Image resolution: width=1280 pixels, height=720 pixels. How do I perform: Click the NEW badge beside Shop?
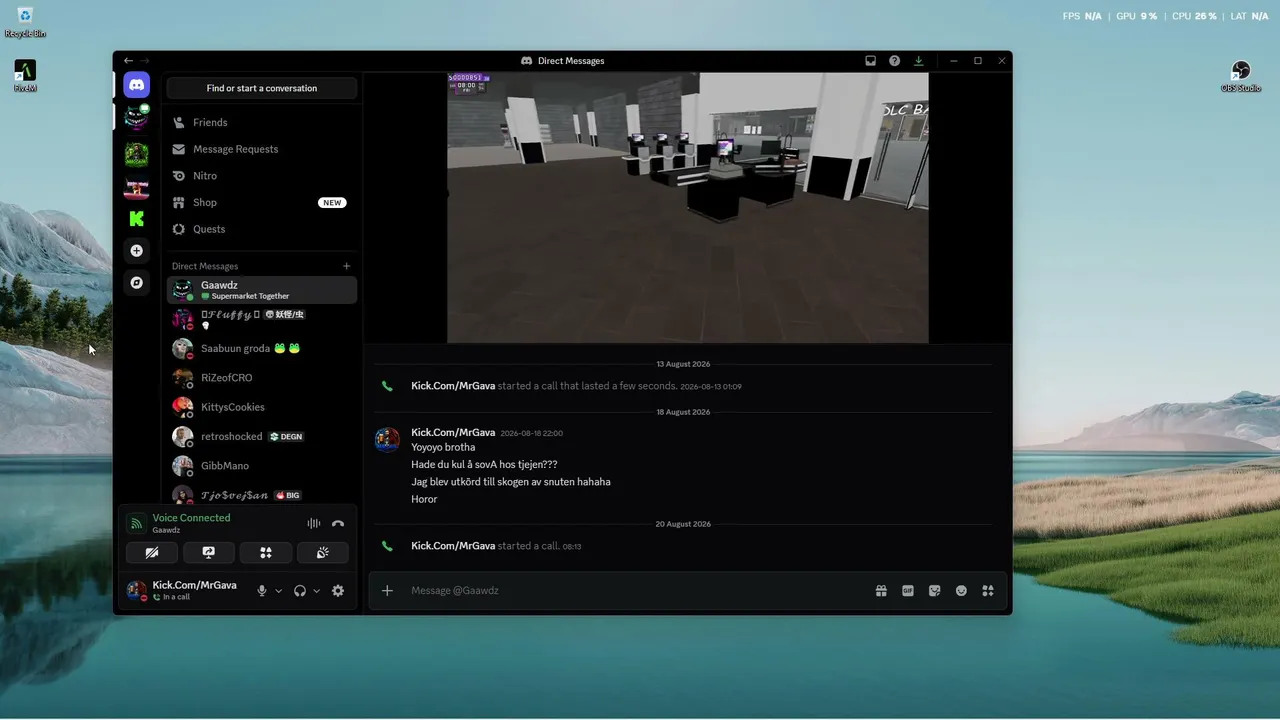(332, 203)
